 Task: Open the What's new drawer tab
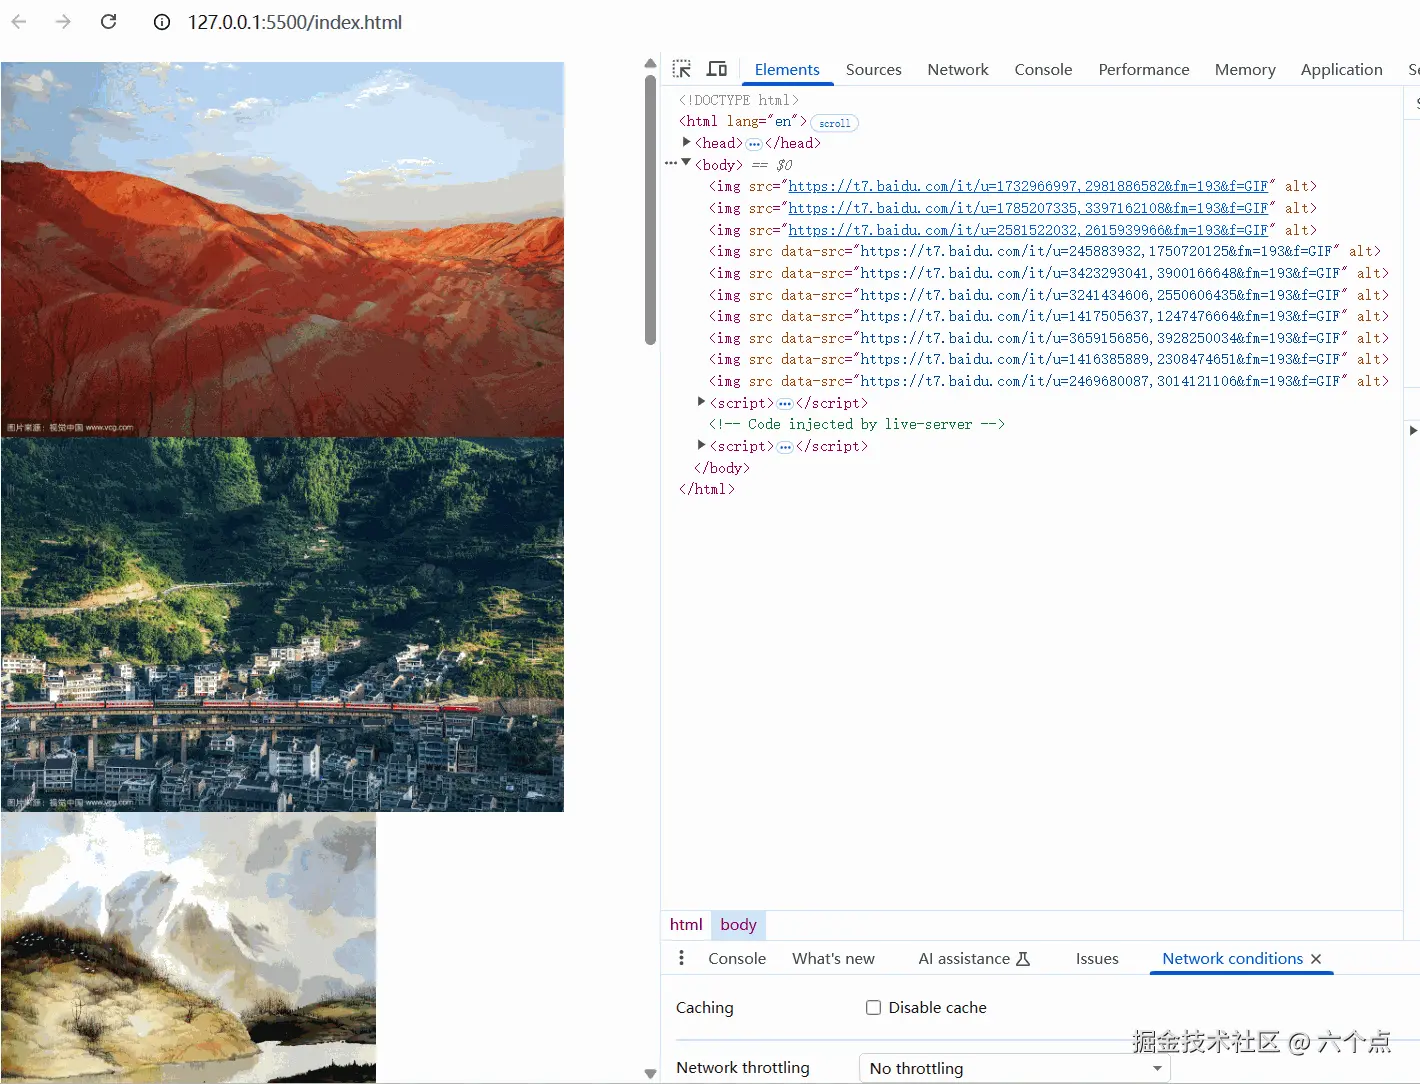[x=833, y=958]
